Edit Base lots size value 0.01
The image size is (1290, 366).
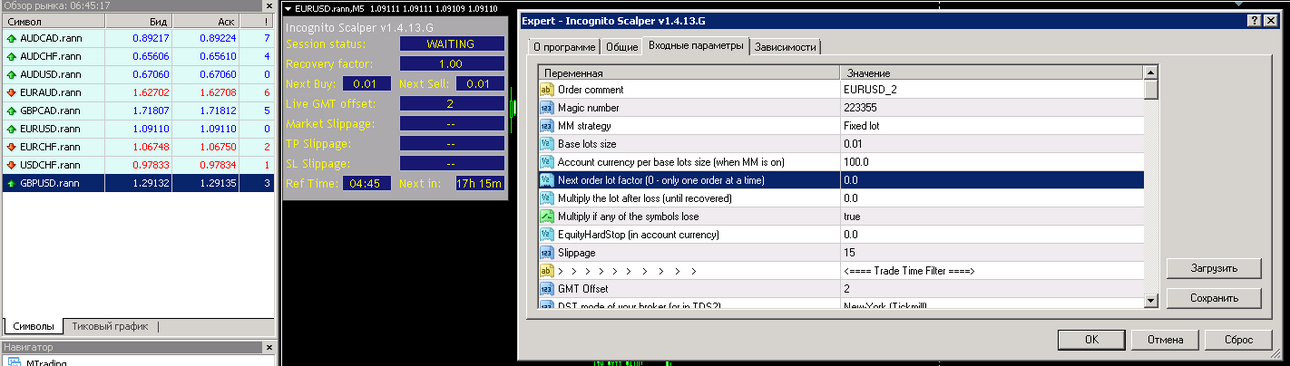tap(991, 144)
